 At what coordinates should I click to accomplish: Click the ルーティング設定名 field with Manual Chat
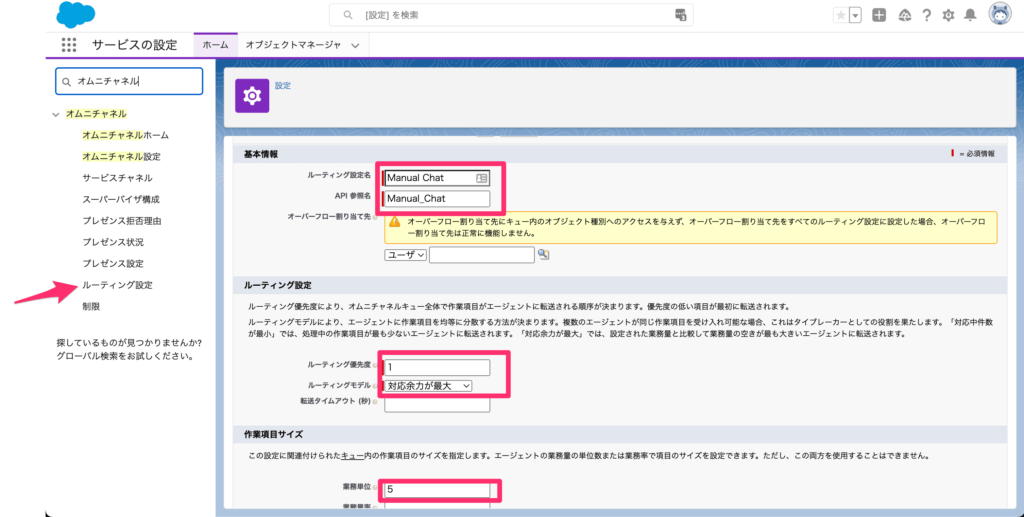[x=437, y=178]
